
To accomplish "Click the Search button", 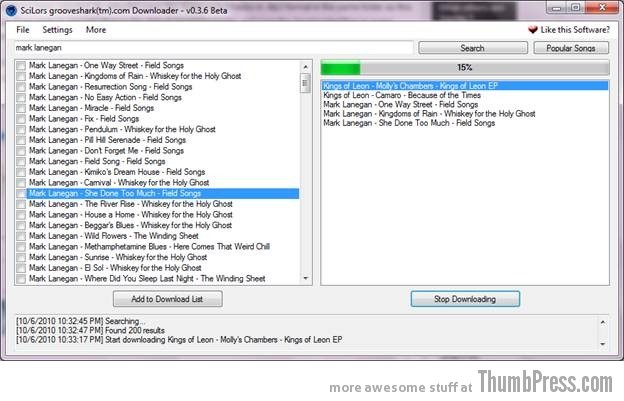I will click(x=473, y=48).
